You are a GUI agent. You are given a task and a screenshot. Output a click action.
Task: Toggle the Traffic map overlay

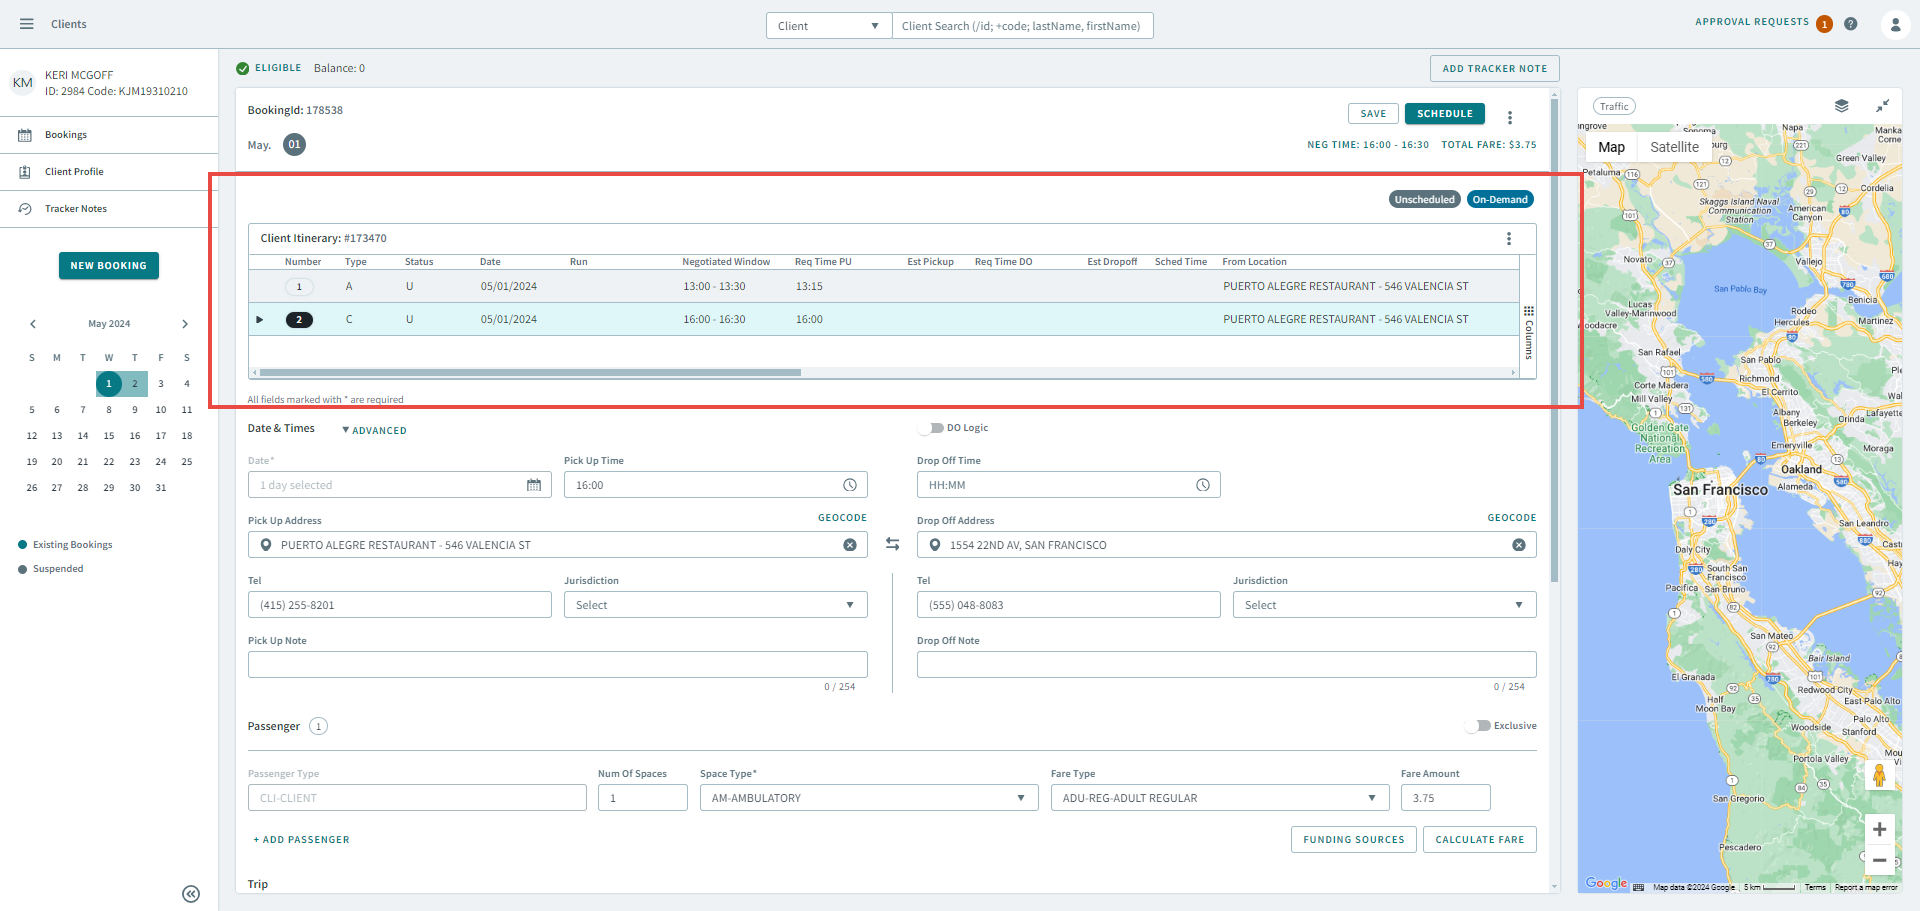pyautogui.click(x=1613, y=106)
